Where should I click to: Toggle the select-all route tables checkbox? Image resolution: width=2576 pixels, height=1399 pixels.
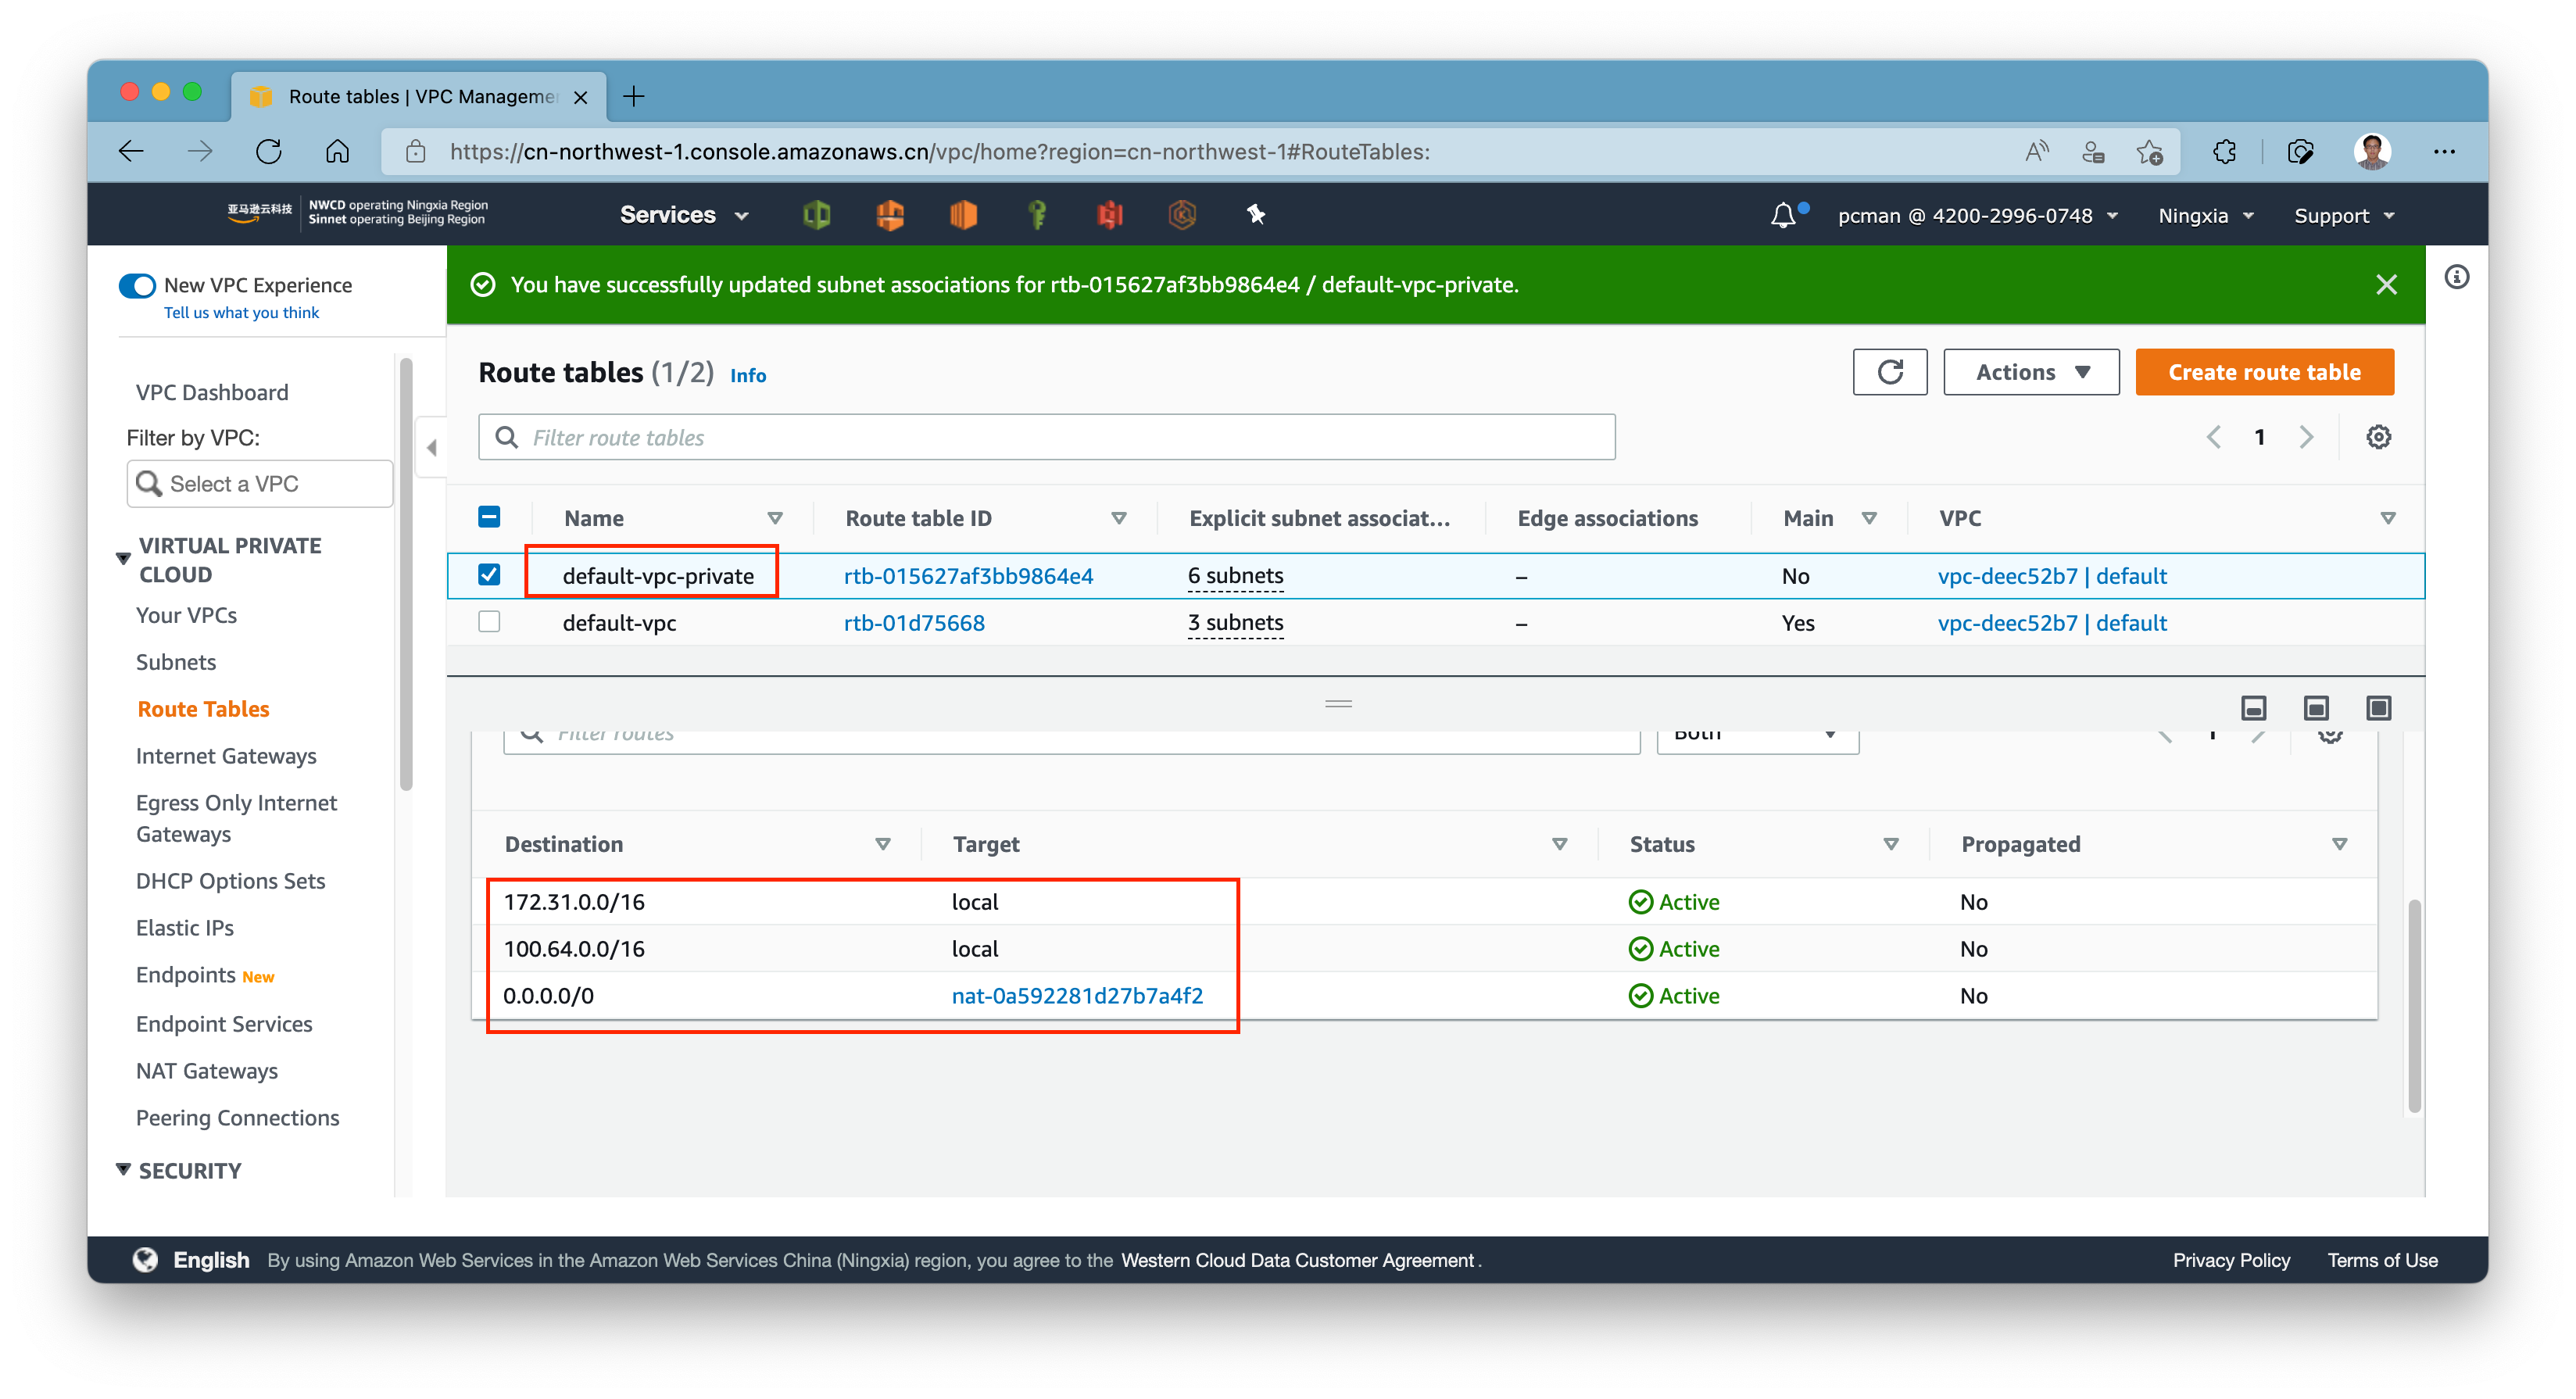click(489, 517)
